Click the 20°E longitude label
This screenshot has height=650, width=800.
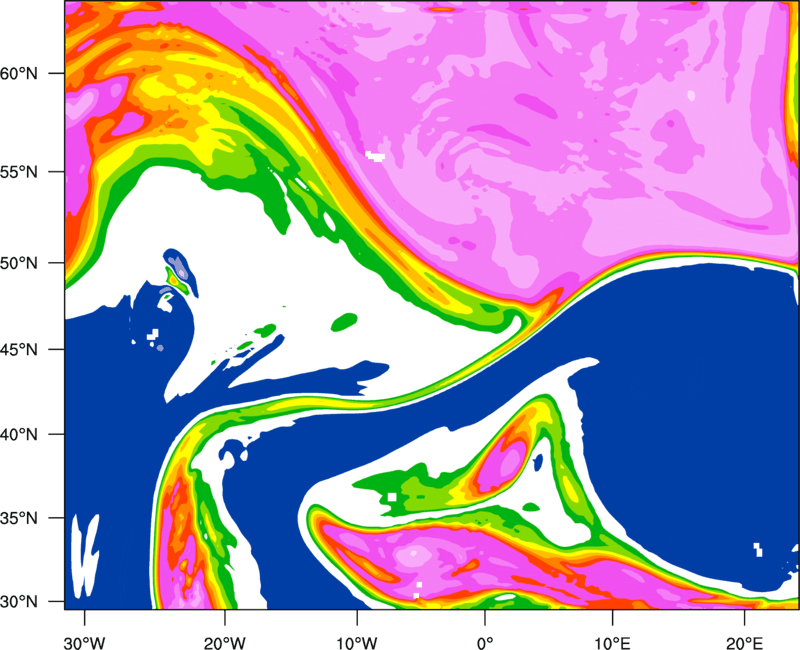743,642
